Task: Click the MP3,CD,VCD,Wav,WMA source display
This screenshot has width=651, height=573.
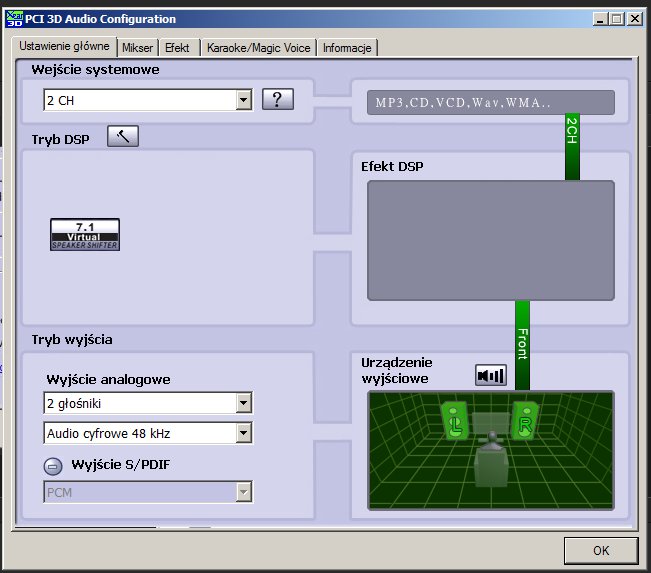Action: pyautogui.click(x=491, y=102)
